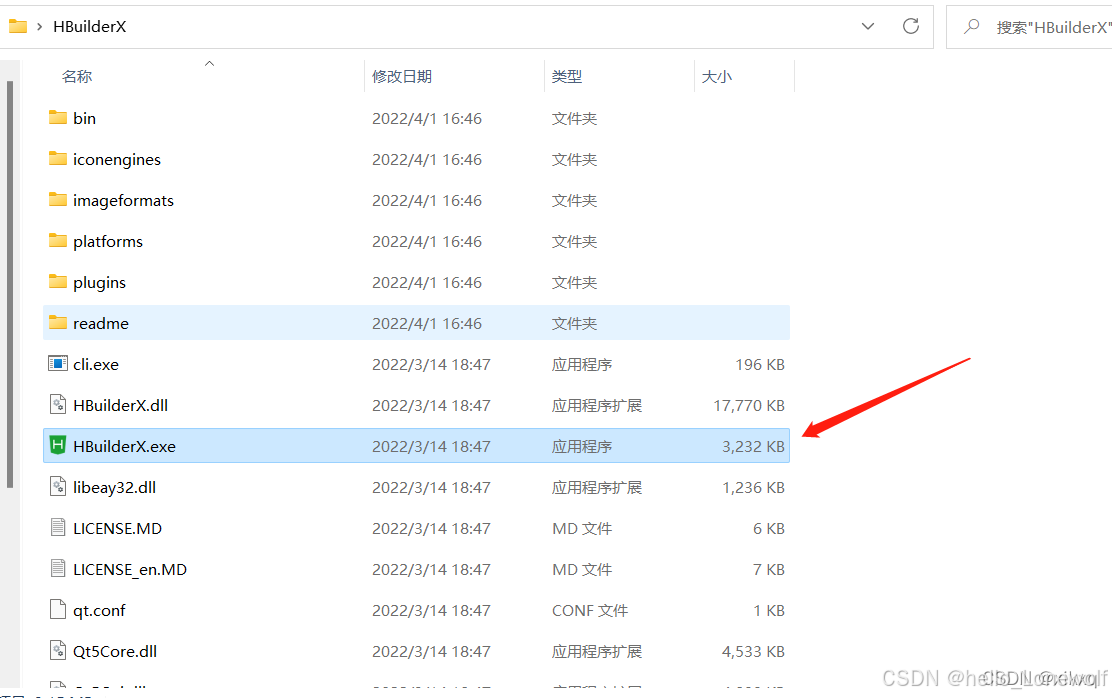Sort by the 类型 column header
The width and height of the screenshot is (1112, 698).
pos(567,77)
